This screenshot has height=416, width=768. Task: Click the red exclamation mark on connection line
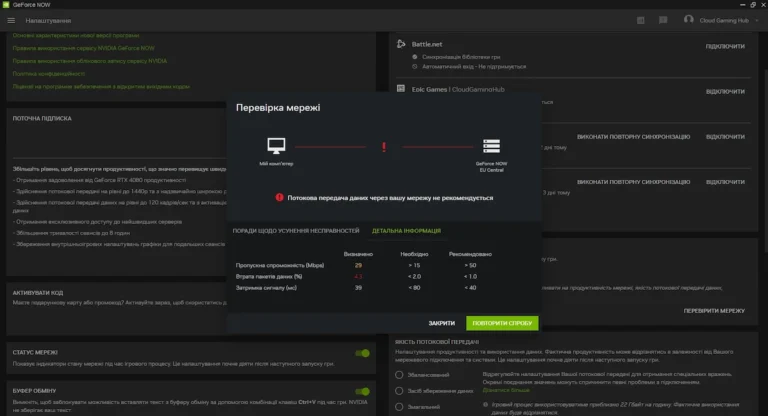pos(384,147)
